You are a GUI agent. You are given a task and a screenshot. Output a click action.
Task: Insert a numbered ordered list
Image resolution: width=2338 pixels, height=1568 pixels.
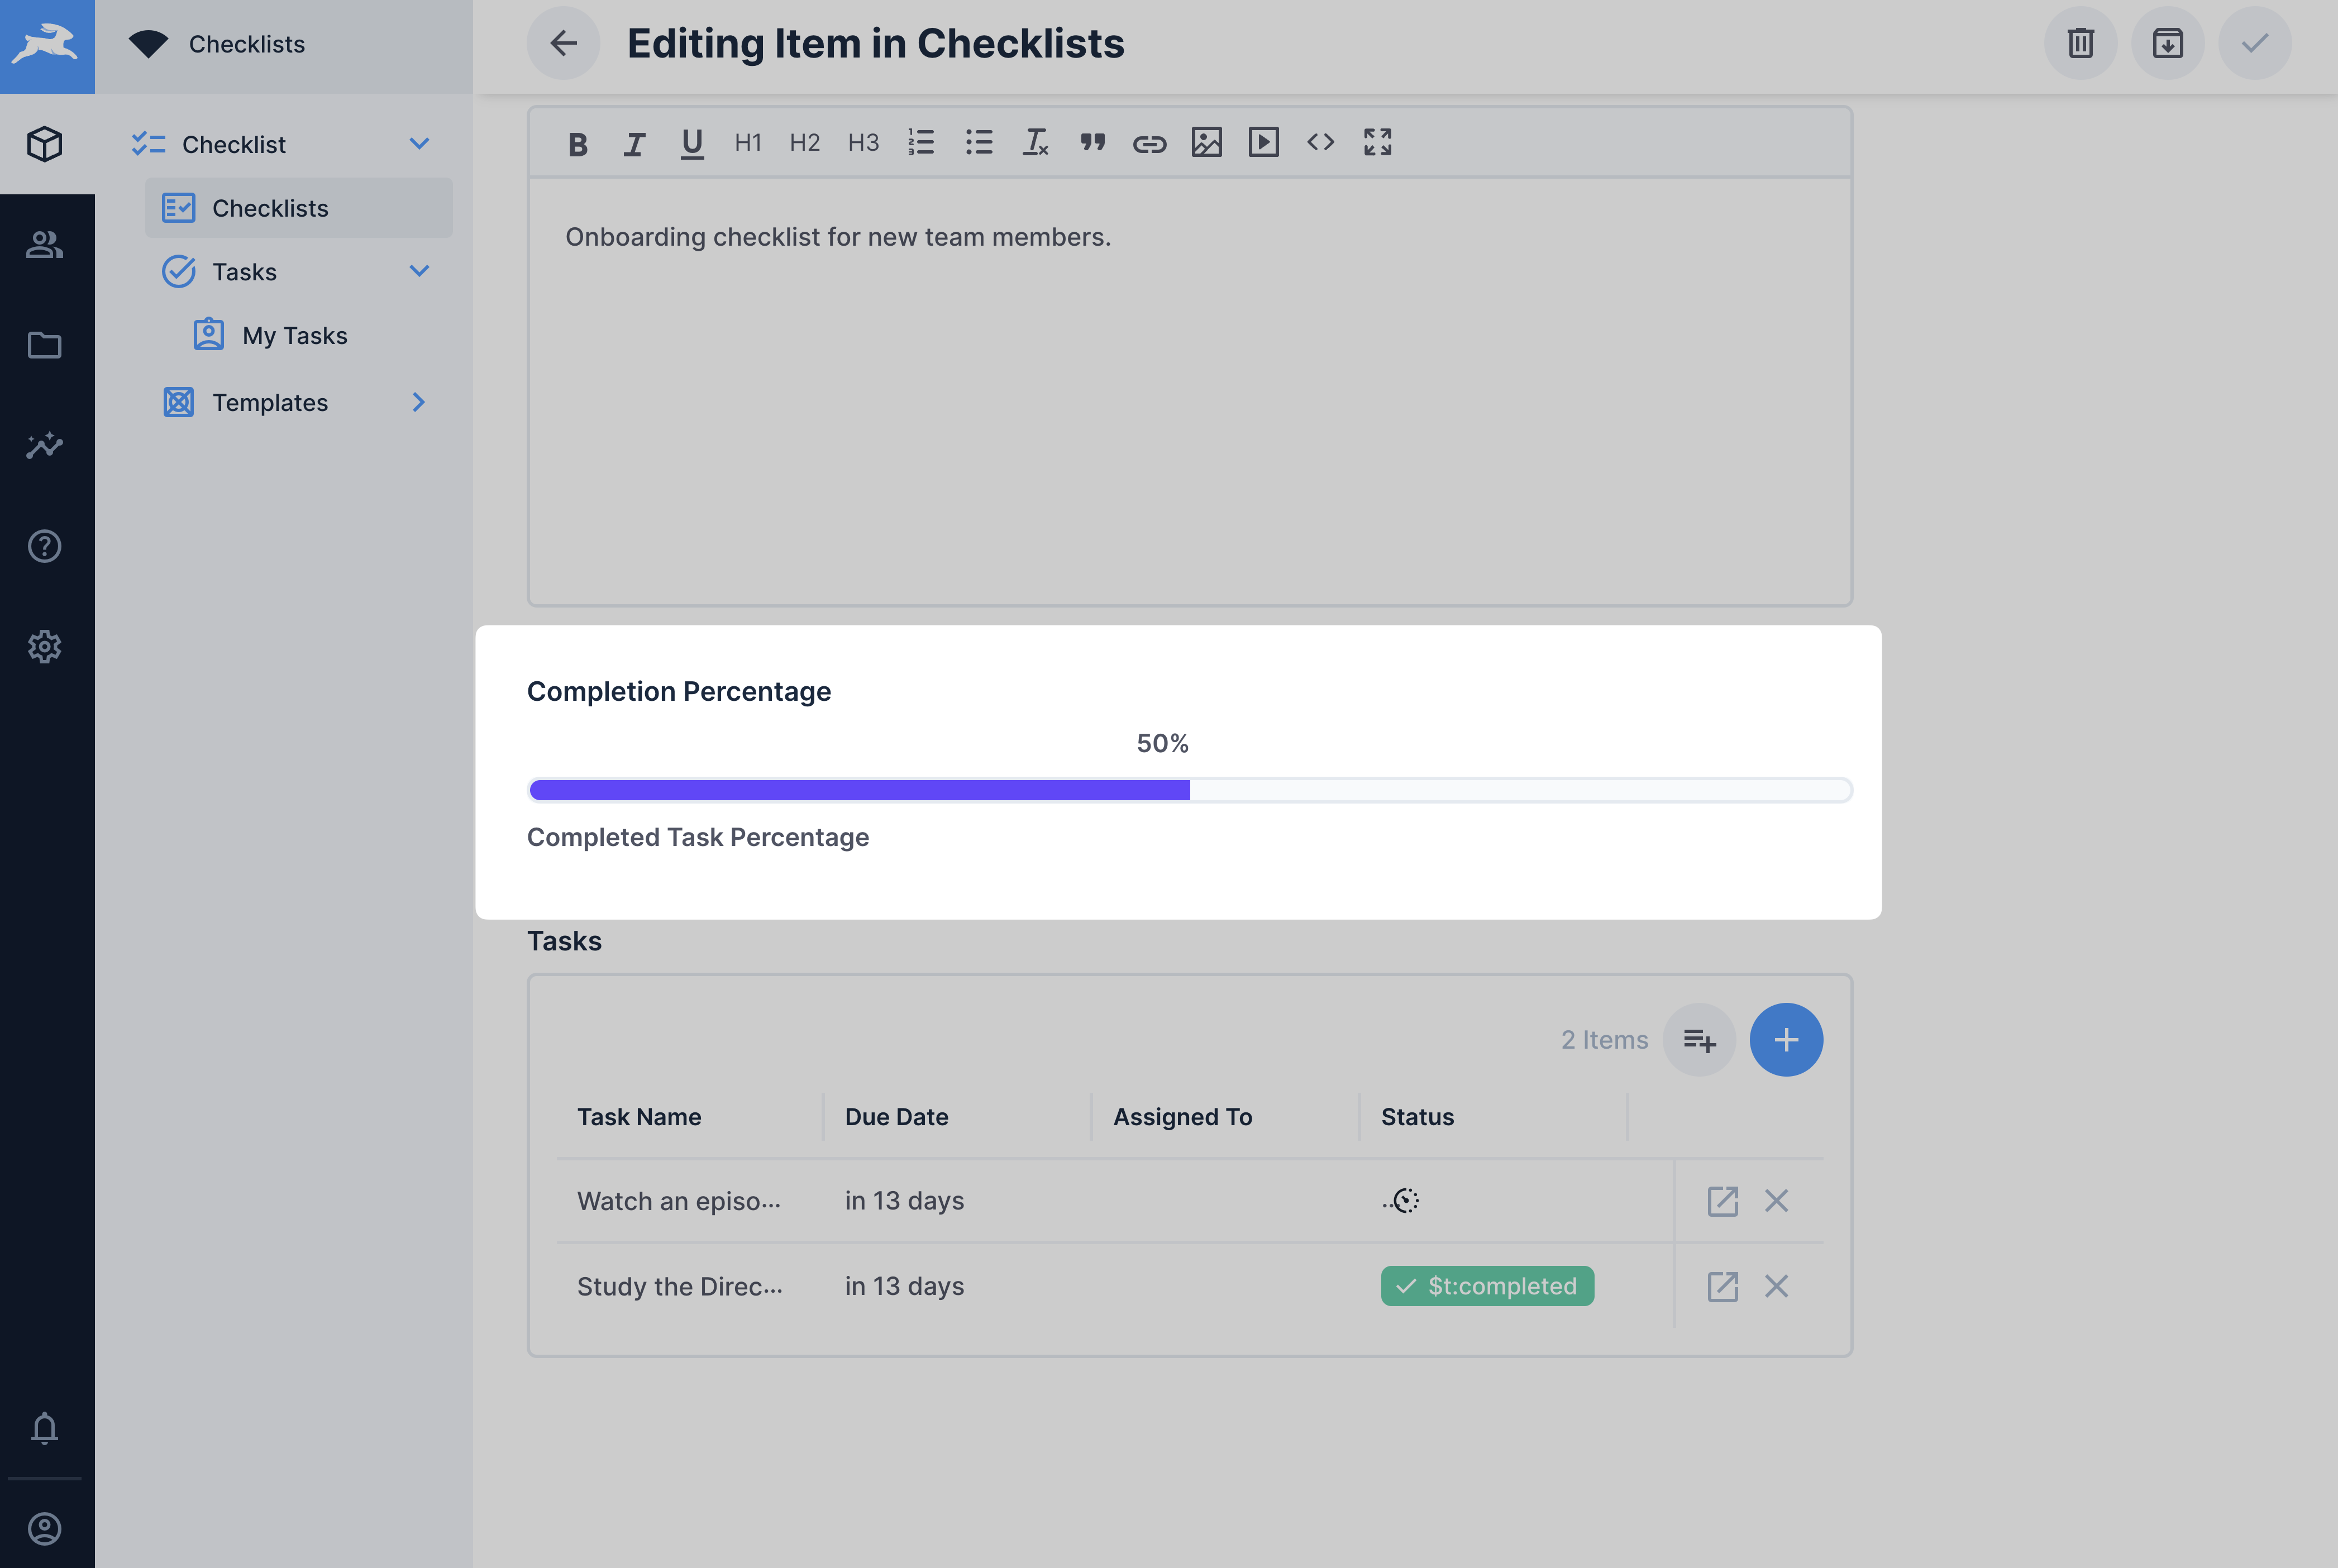tap(920, 143)
